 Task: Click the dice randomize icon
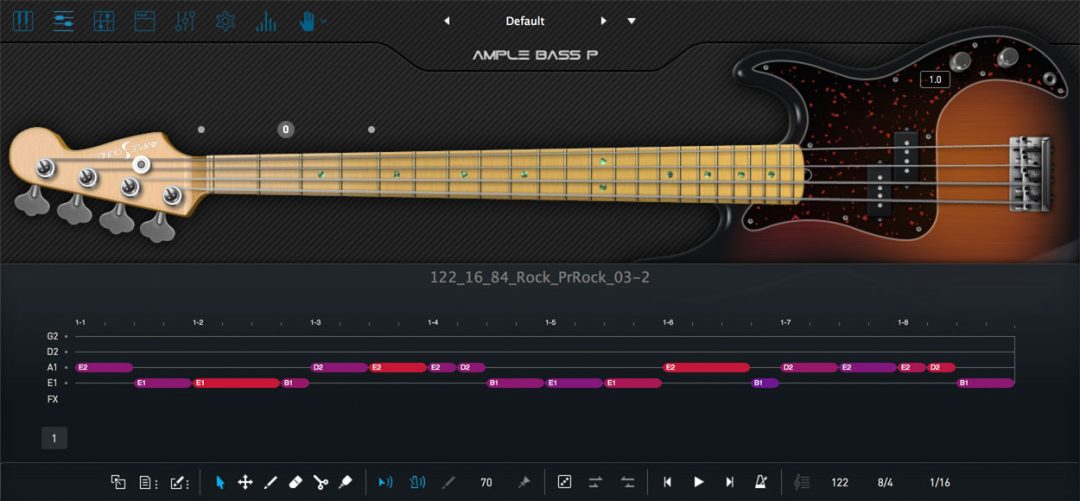pos(564,482)
